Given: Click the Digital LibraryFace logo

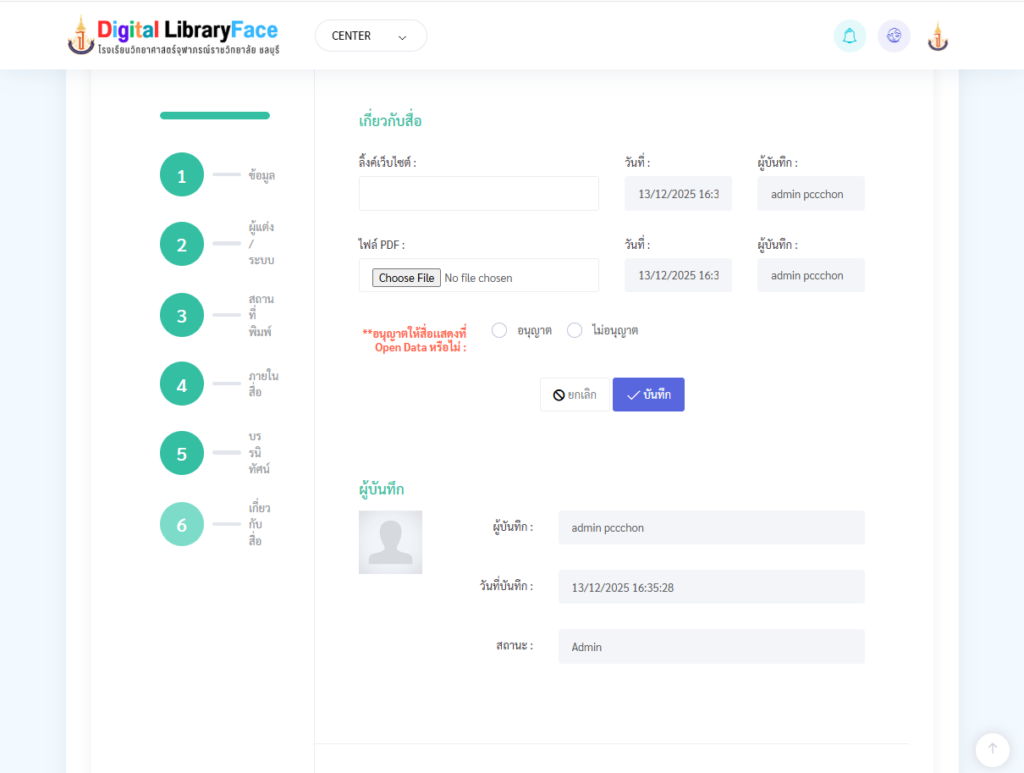Looking at the screenshot, I should [x=174, y=35].
